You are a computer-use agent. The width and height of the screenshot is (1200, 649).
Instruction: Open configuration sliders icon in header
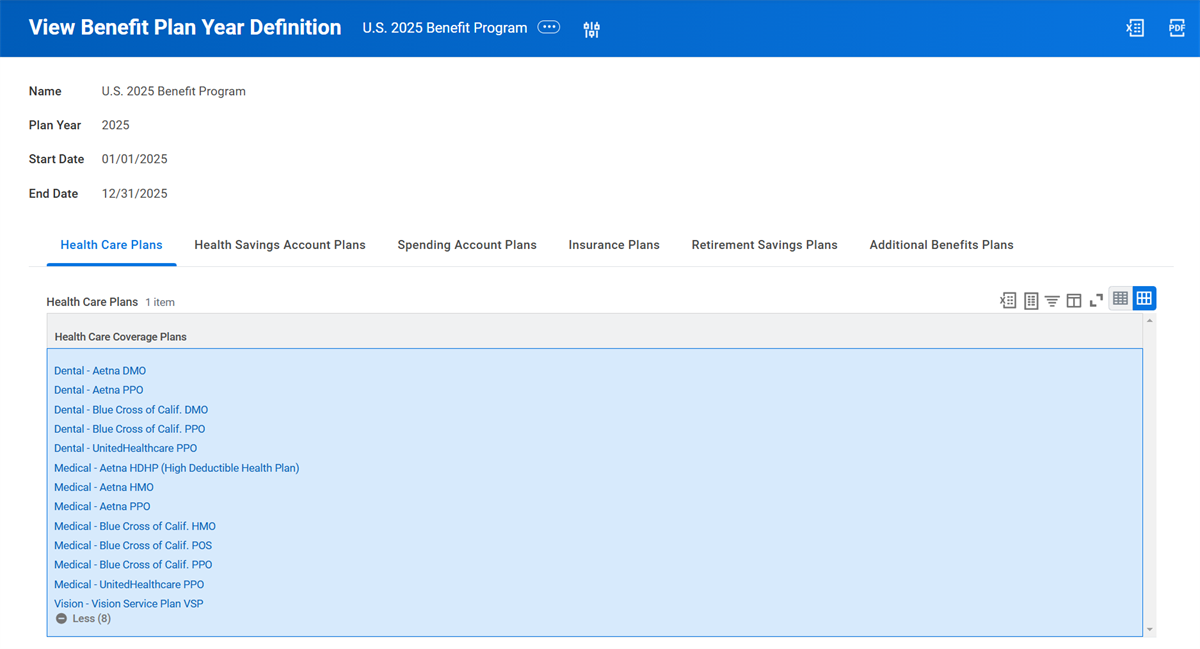point(591,29)
